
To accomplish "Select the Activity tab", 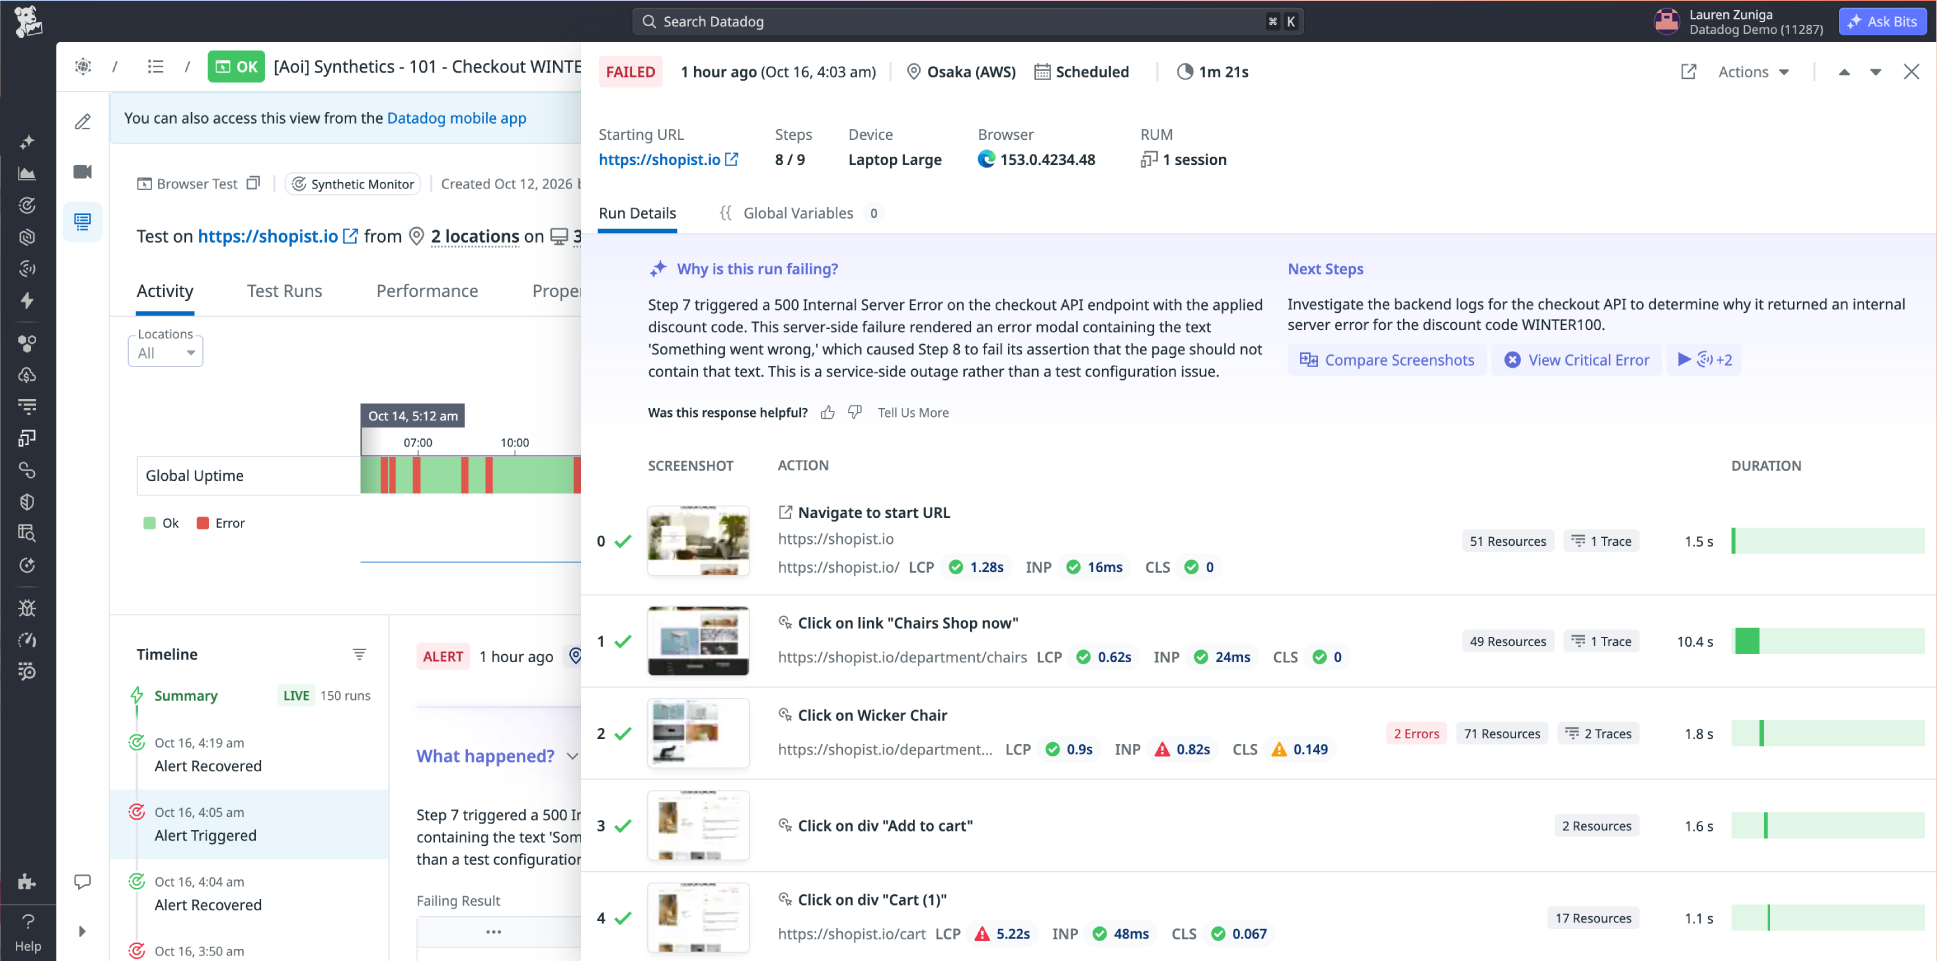I will click(165, 291).
